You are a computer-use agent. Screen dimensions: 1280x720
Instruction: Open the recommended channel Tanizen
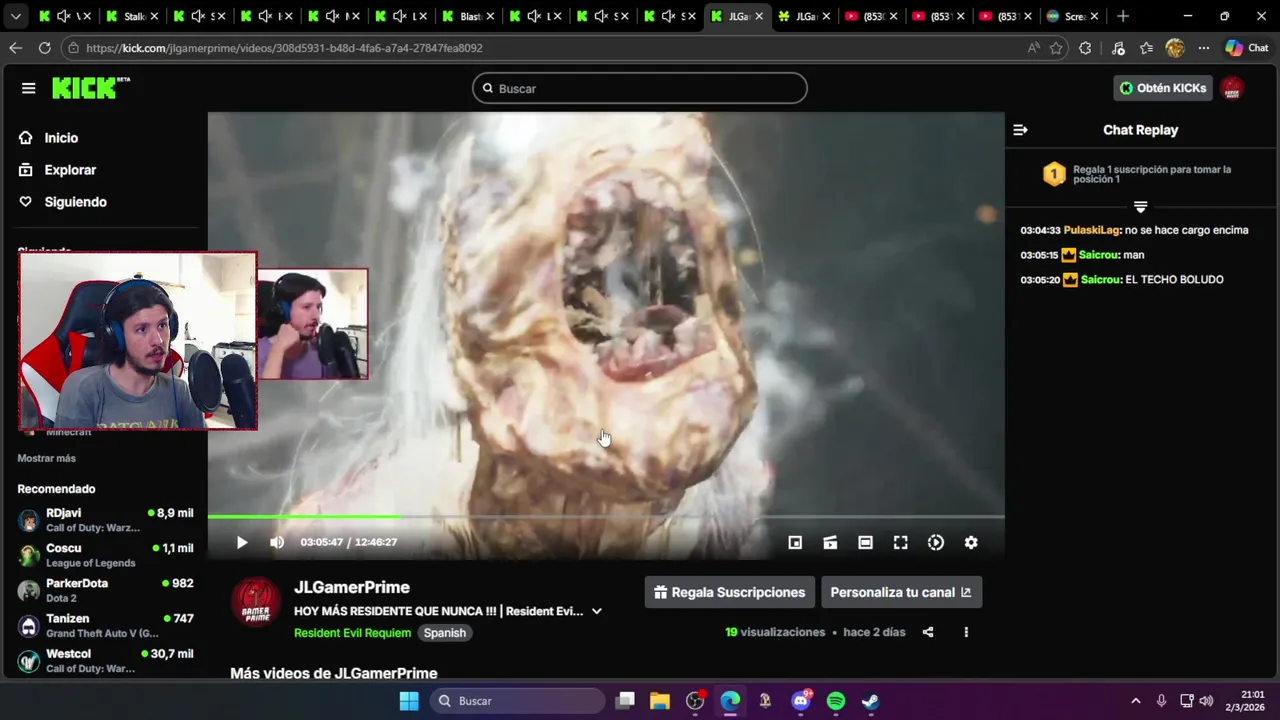(105, 626)
